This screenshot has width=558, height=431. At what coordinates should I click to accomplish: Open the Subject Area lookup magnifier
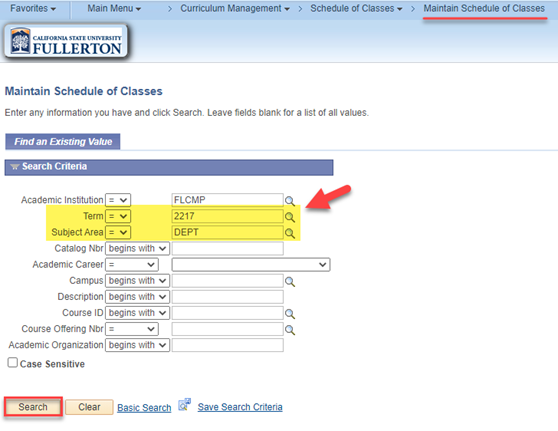(290, 233)
